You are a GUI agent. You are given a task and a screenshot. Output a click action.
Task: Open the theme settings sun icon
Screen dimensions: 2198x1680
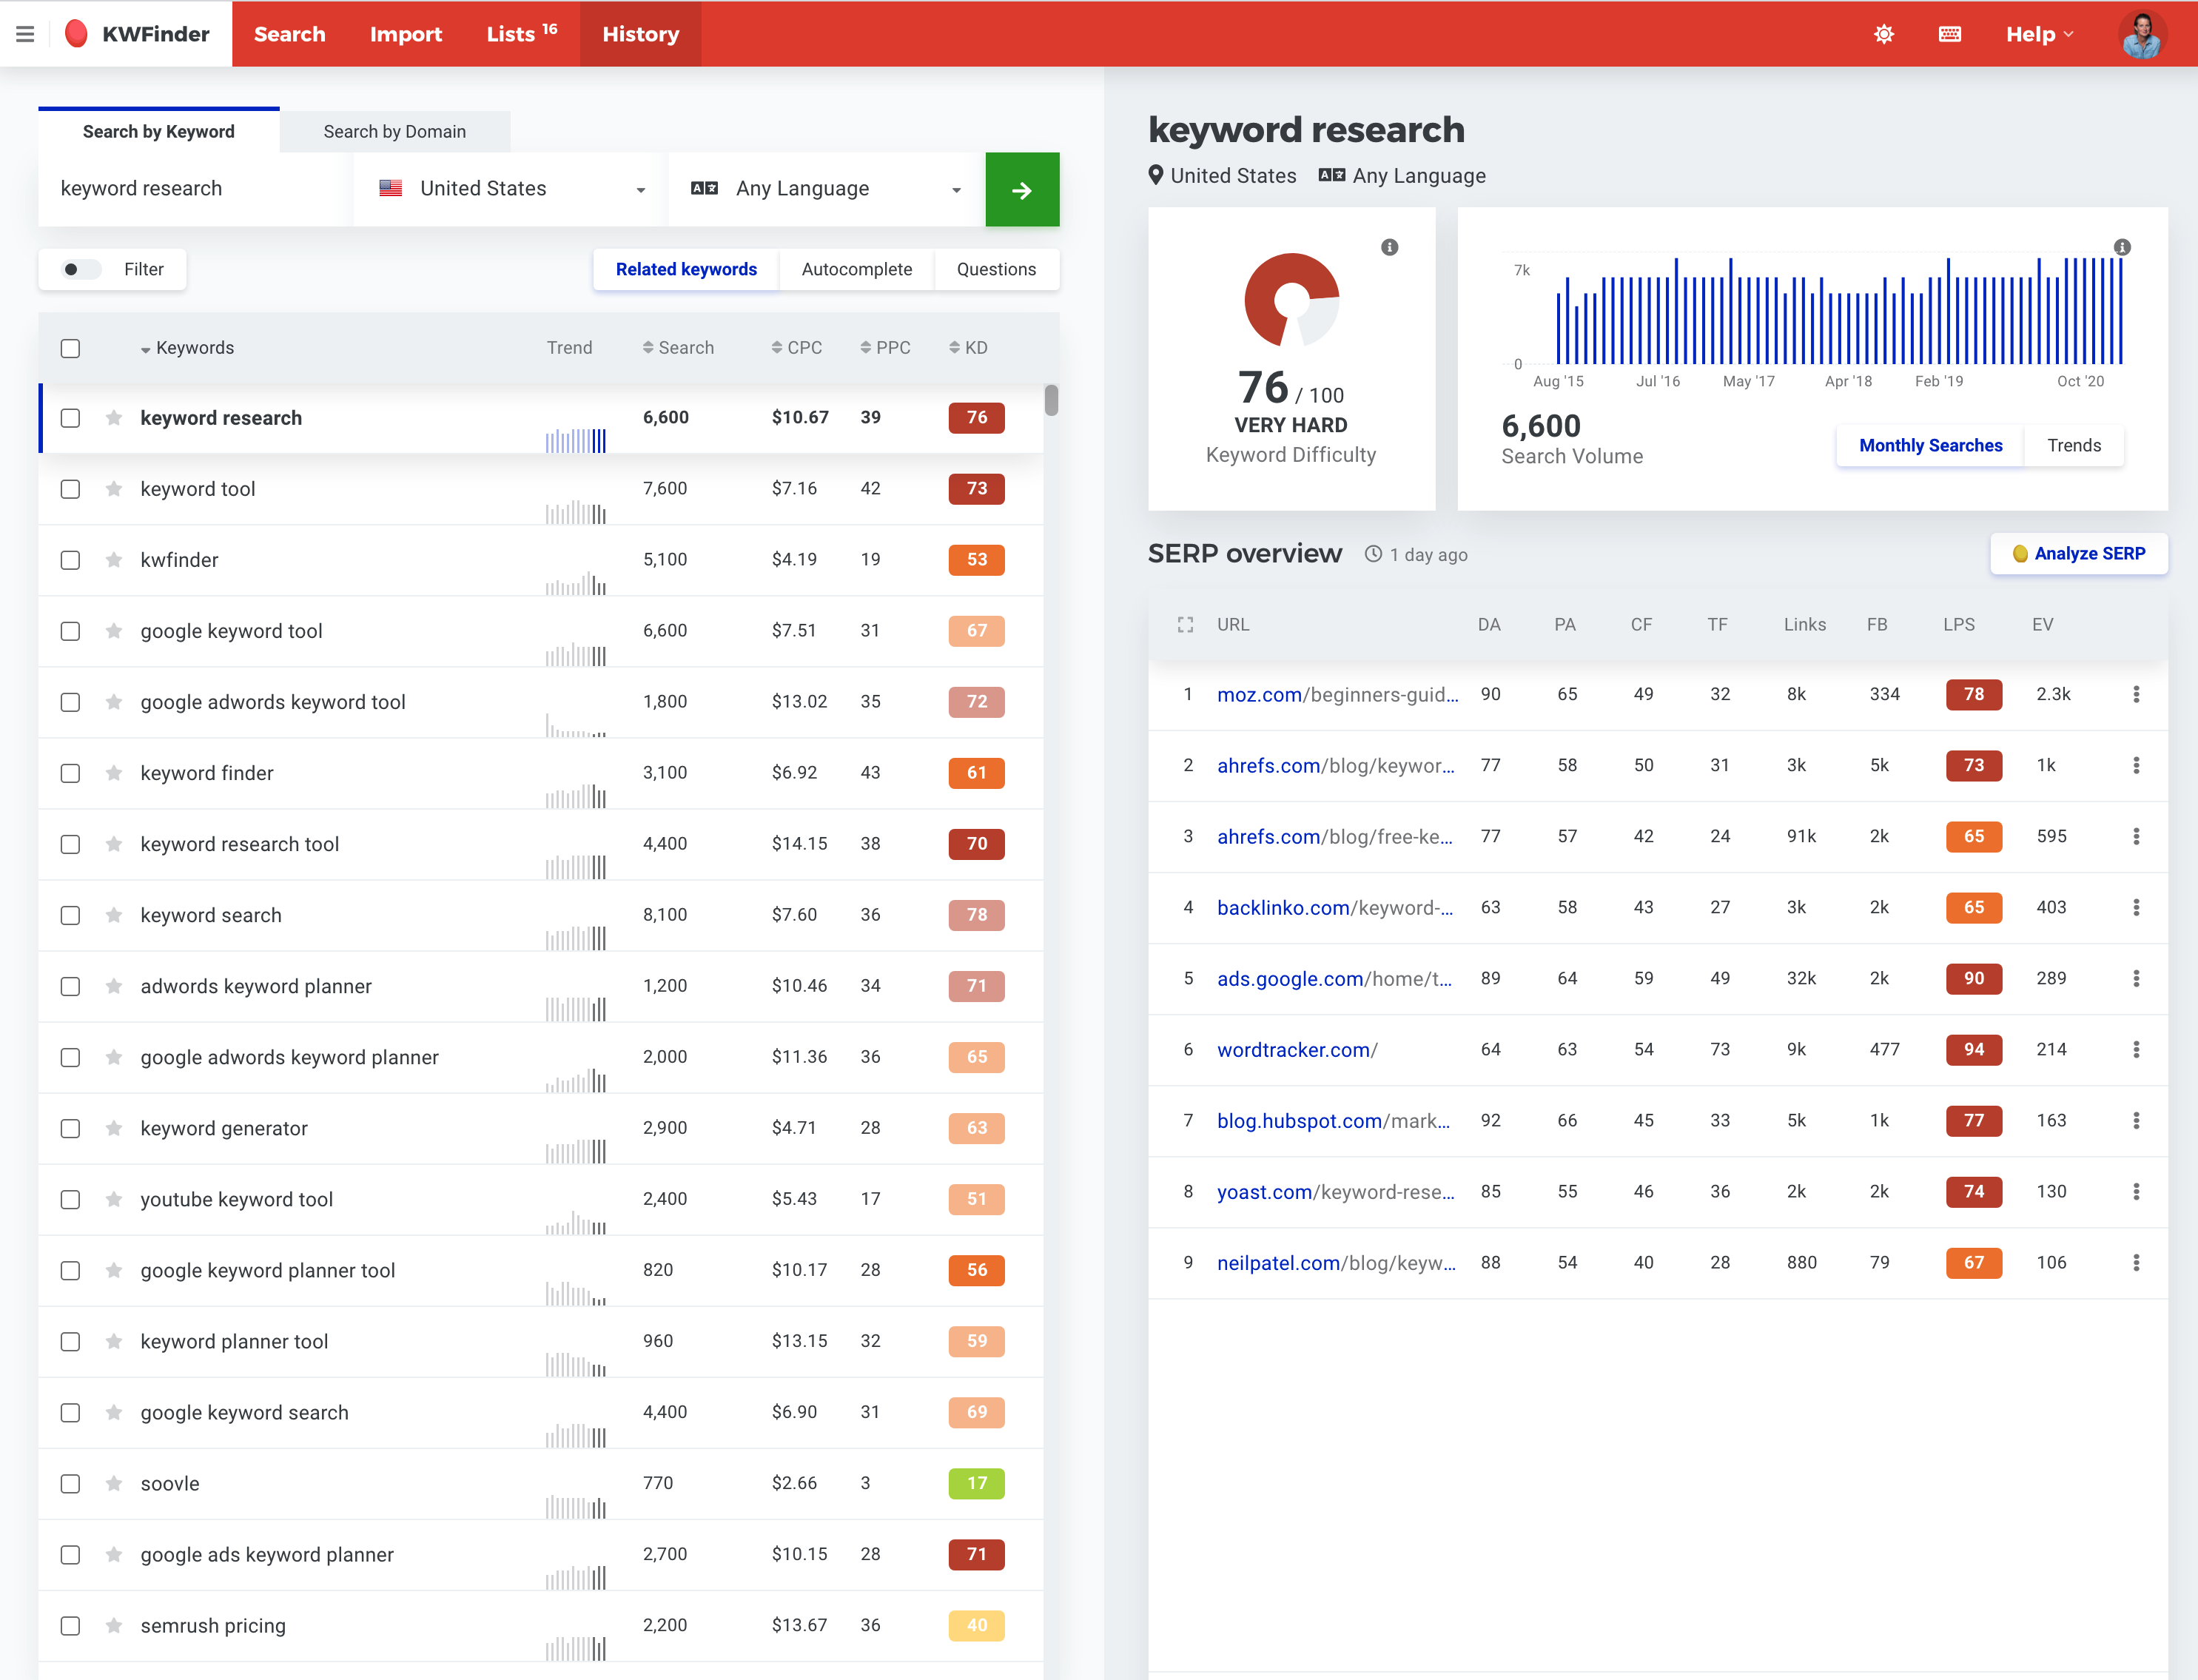click(1884, 34)
